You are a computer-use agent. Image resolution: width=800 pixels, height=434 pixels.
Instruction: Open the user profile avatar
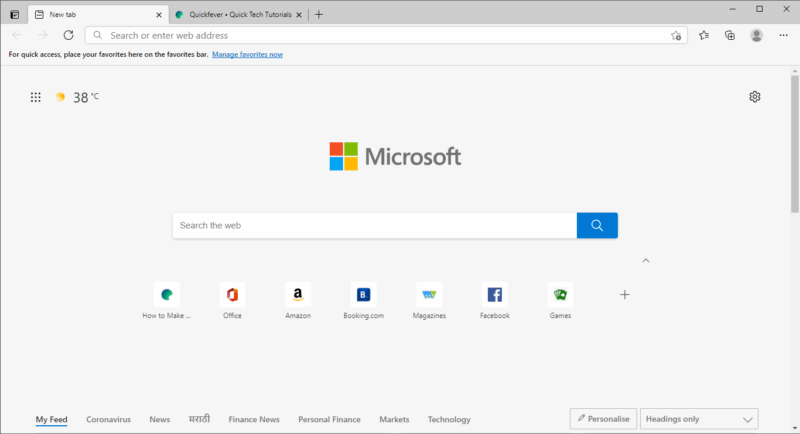click(x=756, y=35)
